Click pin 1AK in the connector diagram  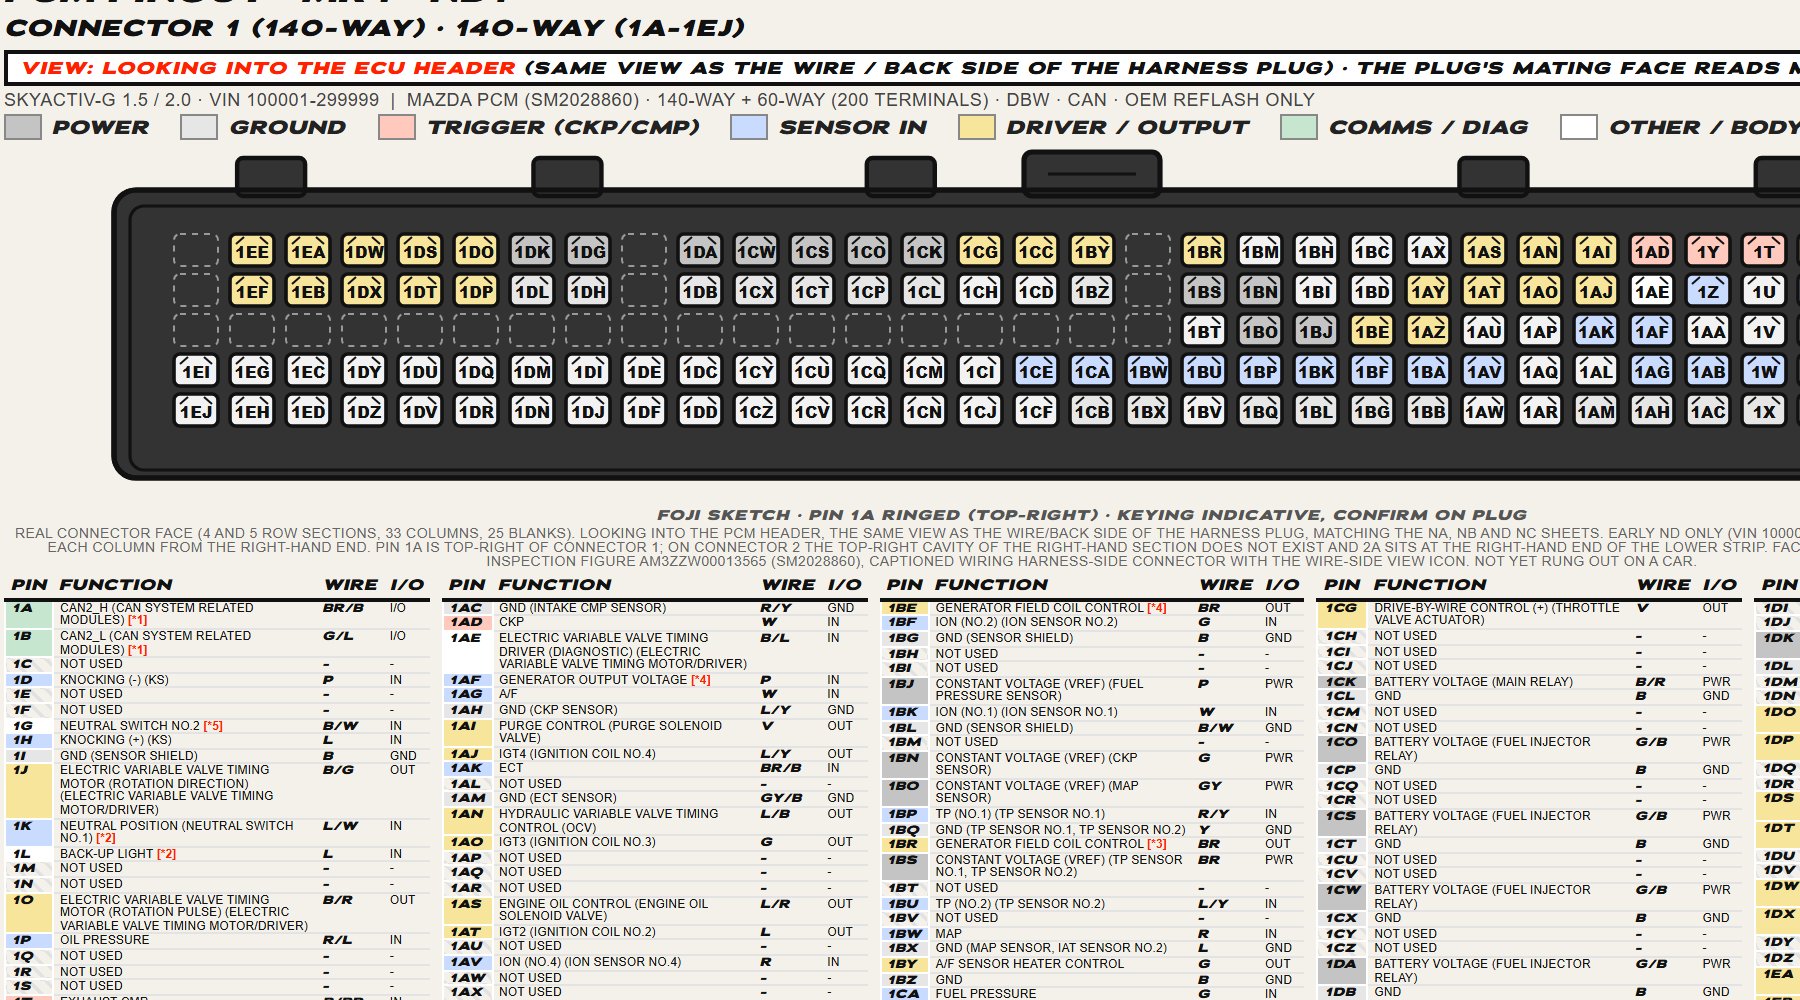[x=1596, y=331]
